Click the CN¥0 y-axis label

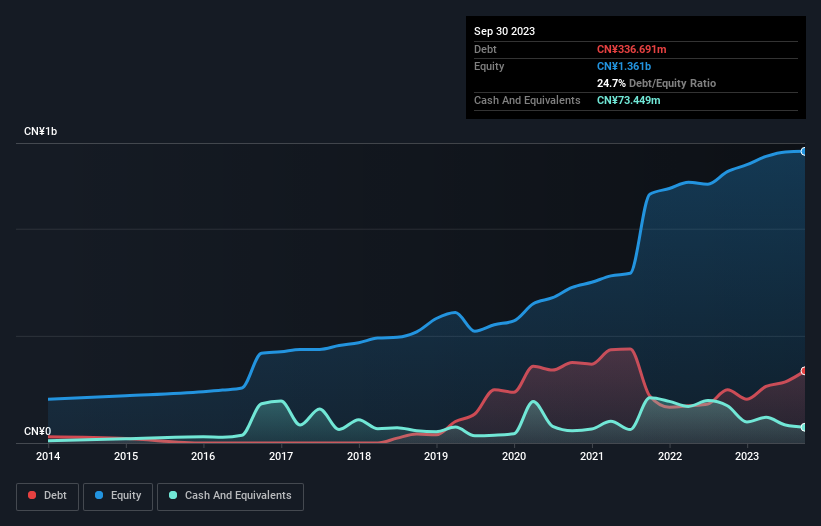coord(38,431)
